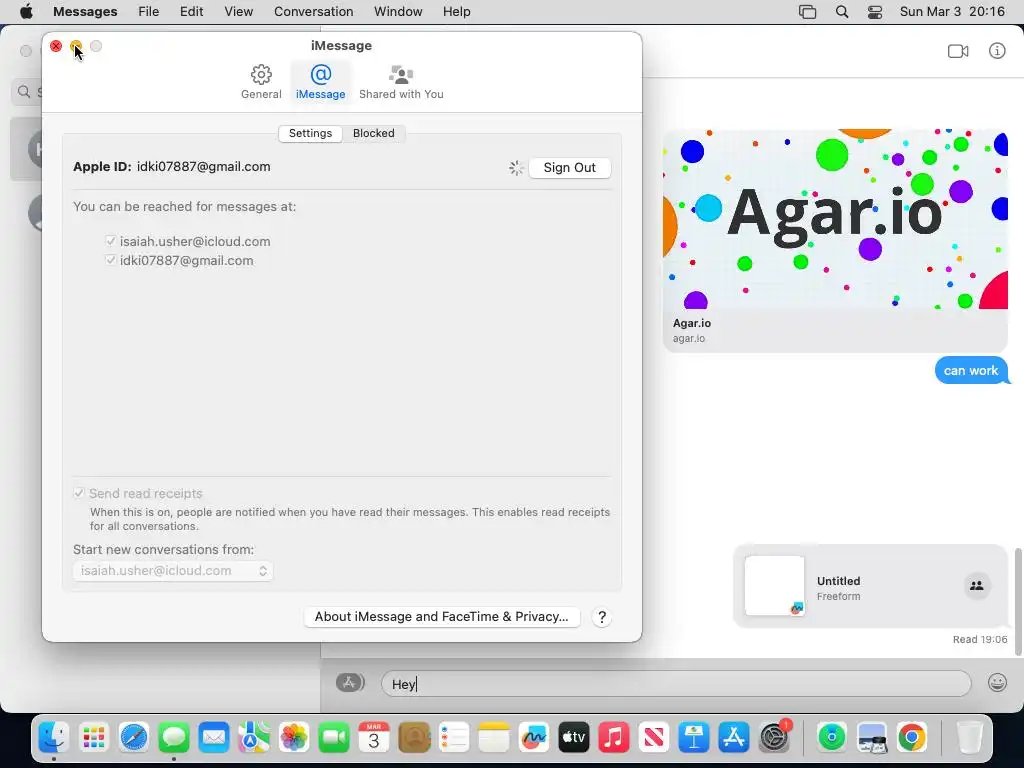Open the Untitled Freeform board attachment
Image resolution: width=1024 pixels, height=768 pixels.
[x=870, y=586]
